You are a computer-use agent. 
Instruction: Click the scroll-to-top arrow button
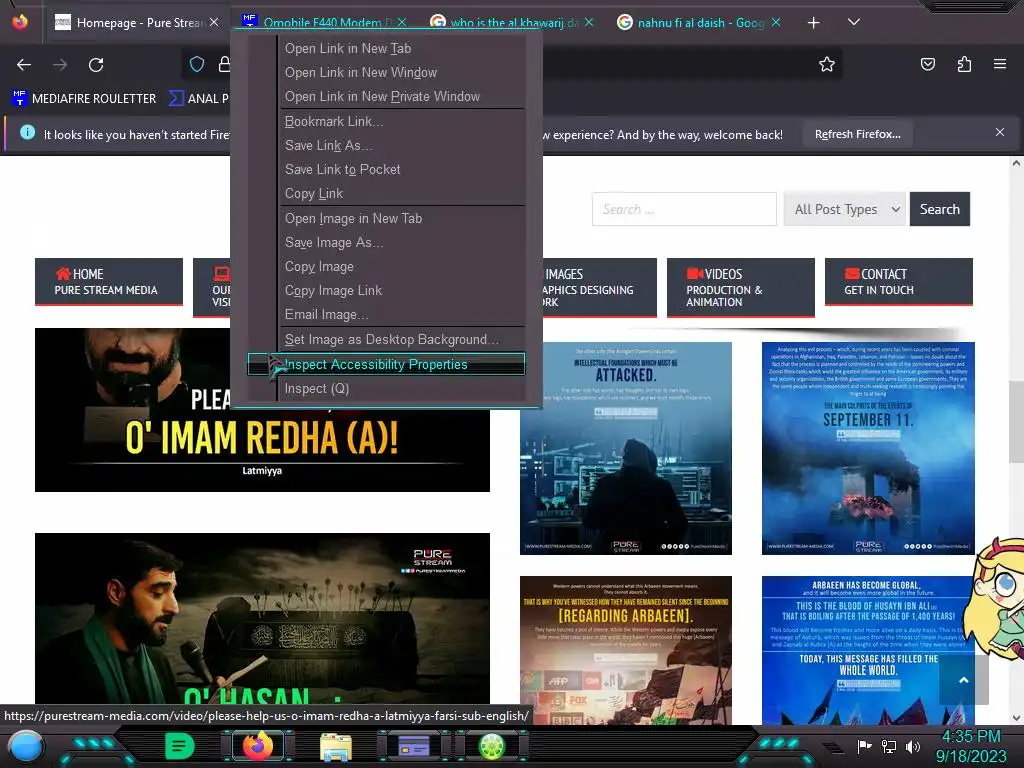(963, 680)
